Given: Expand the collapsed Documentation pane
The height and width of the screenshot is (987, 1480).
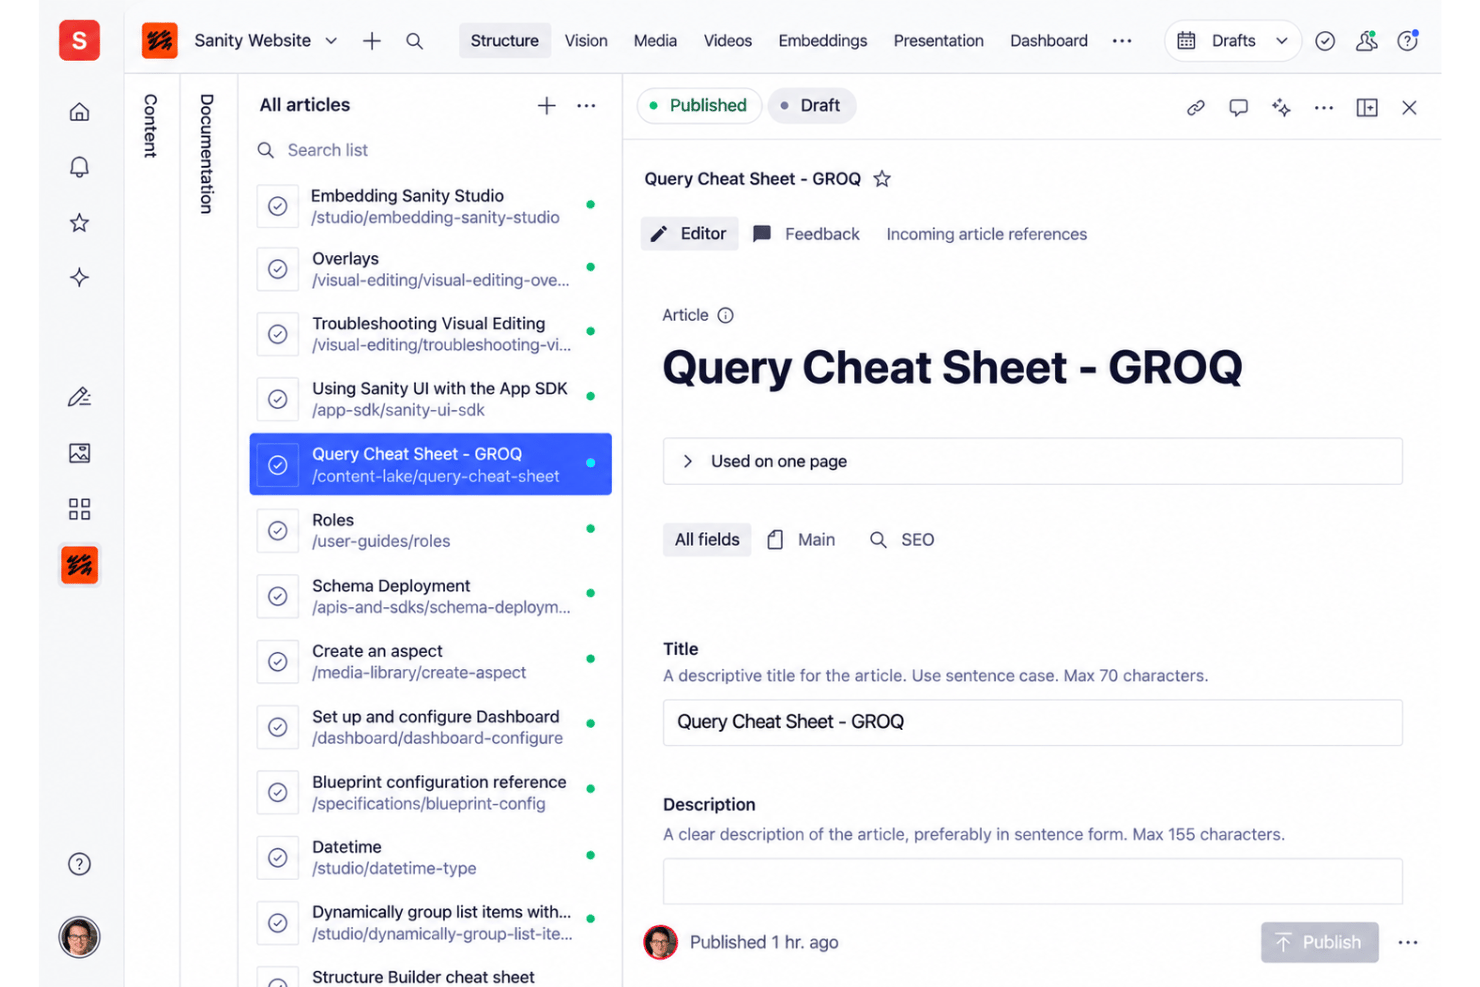Looking at the screenshot, I should tap(207, 154).
